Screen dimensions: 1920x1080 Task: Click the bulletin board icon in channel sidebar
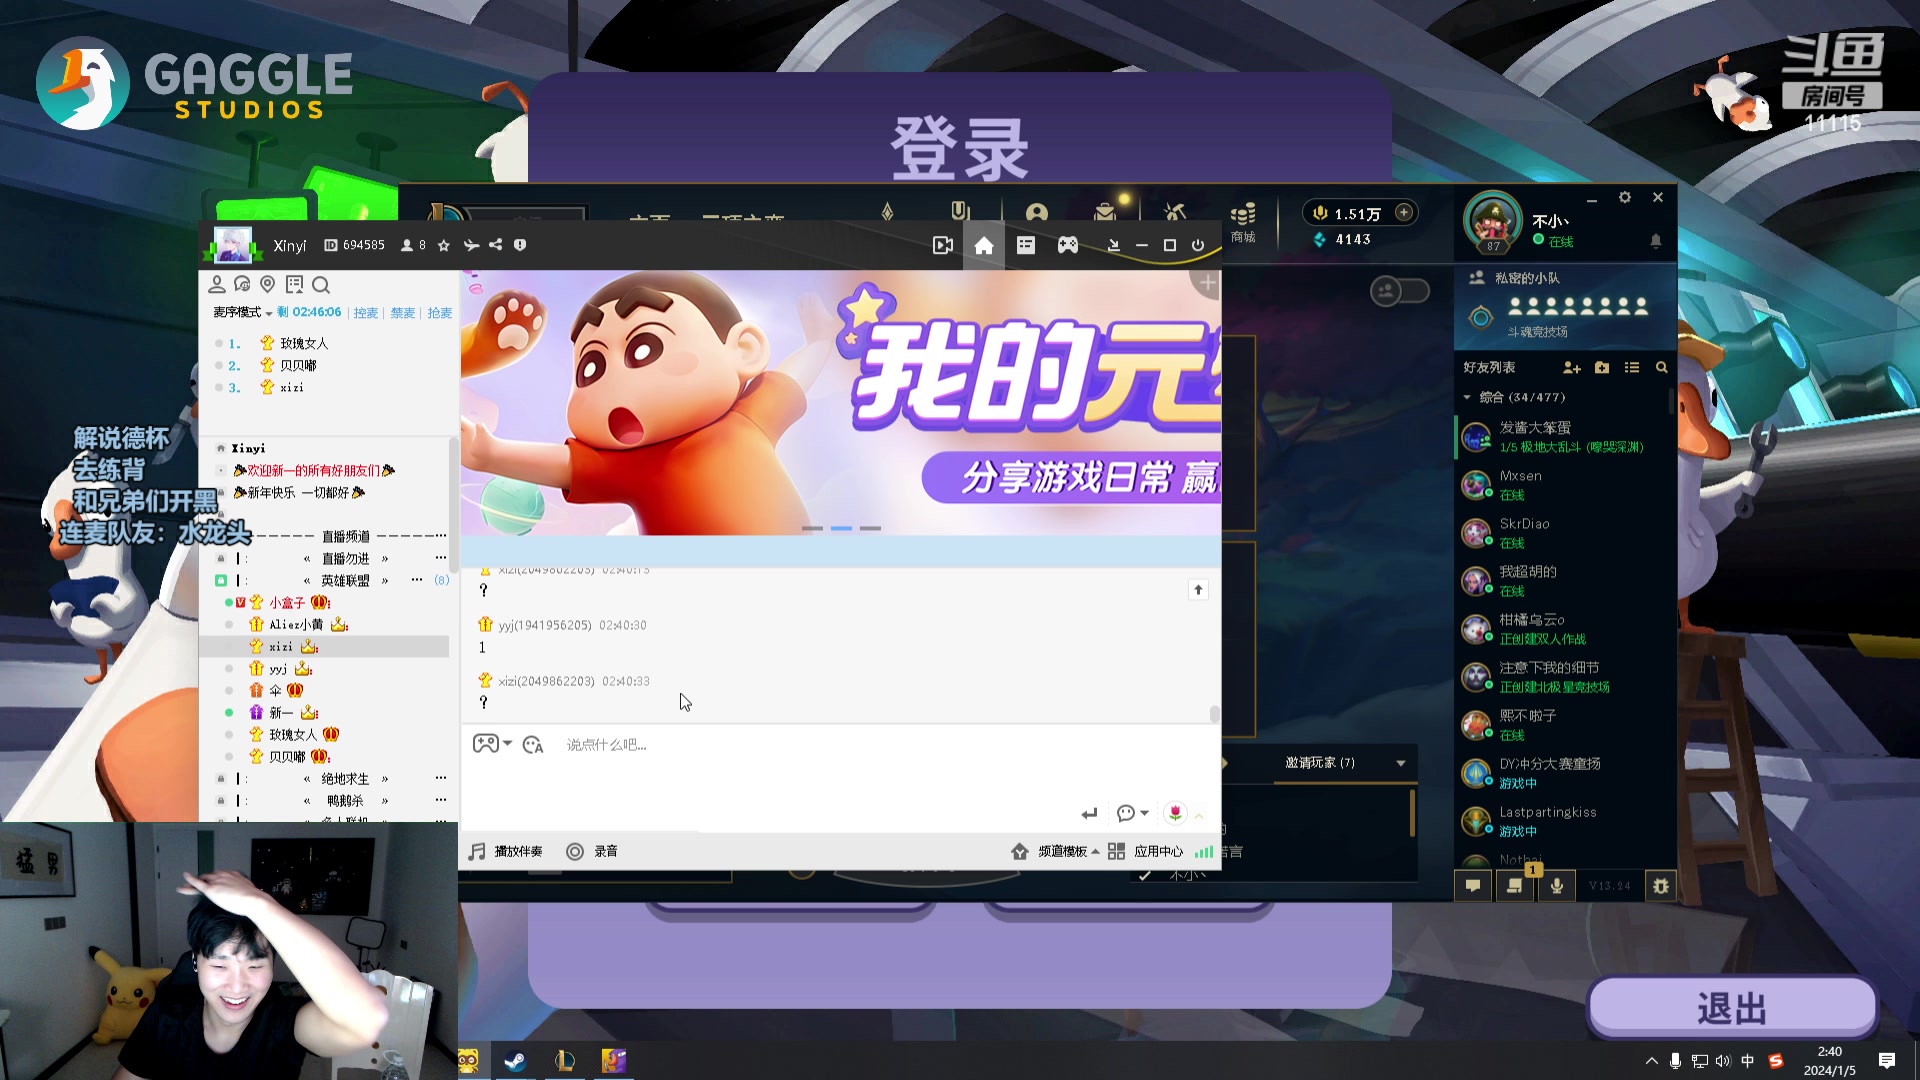click(x=294, y=285)
